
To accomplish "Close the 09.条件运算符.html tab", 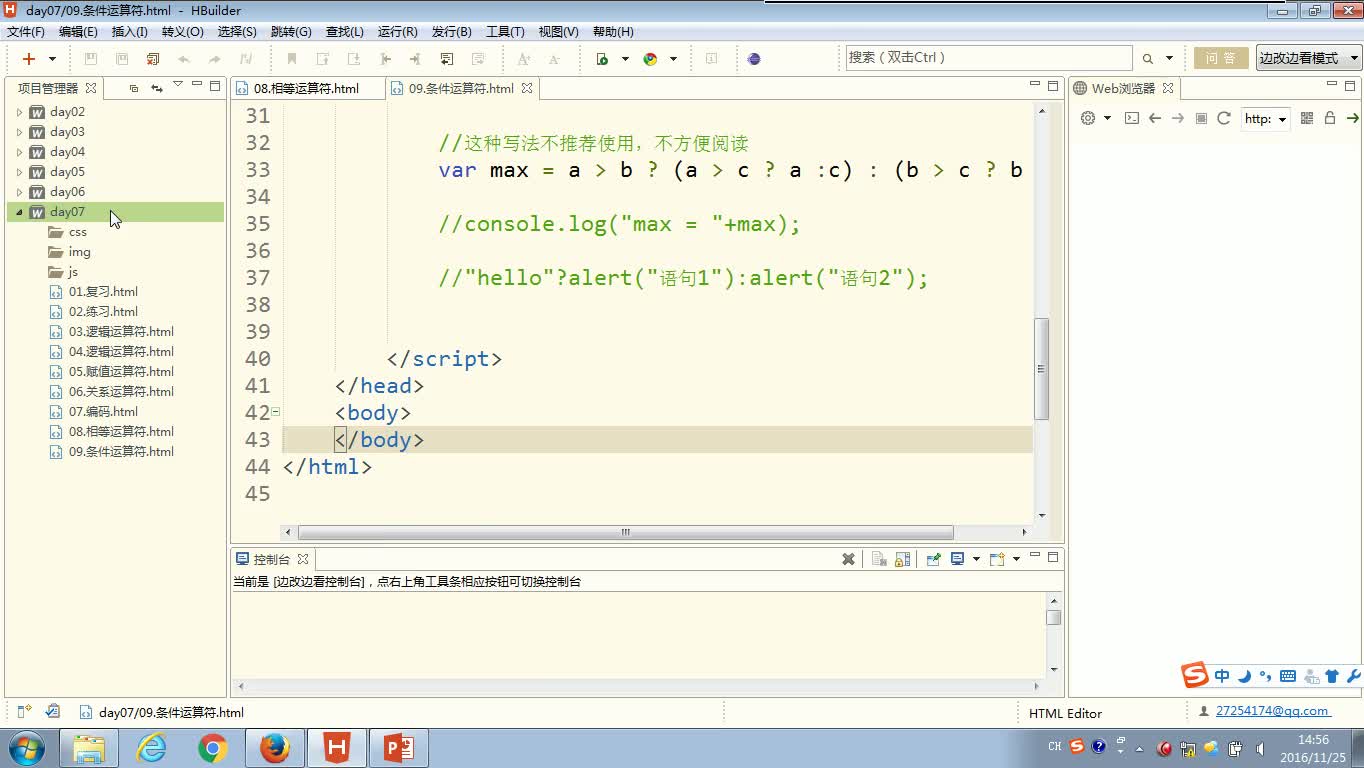I will [527, 88].
